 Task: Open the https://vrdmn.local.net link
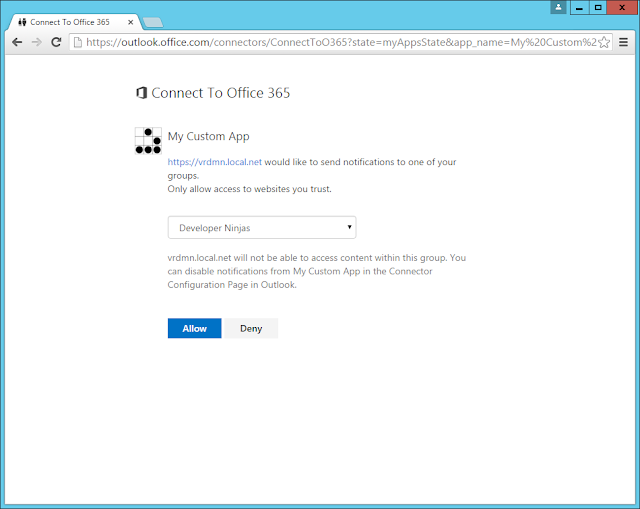pyautogui.click(x=215, y=162)
